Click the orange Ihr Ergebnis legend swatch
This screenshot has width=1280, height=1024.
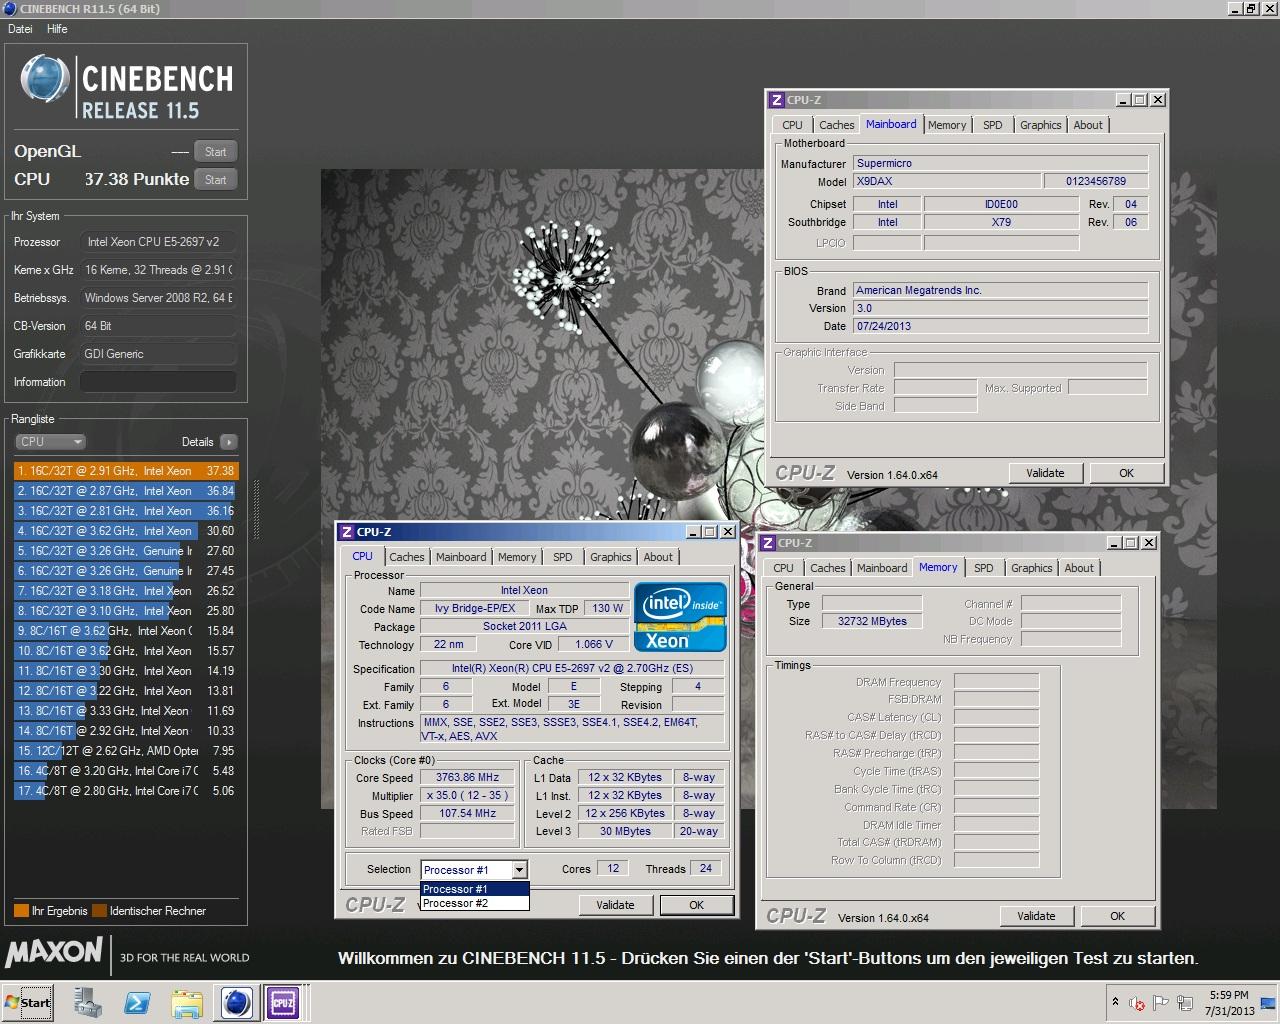(21, 911)
